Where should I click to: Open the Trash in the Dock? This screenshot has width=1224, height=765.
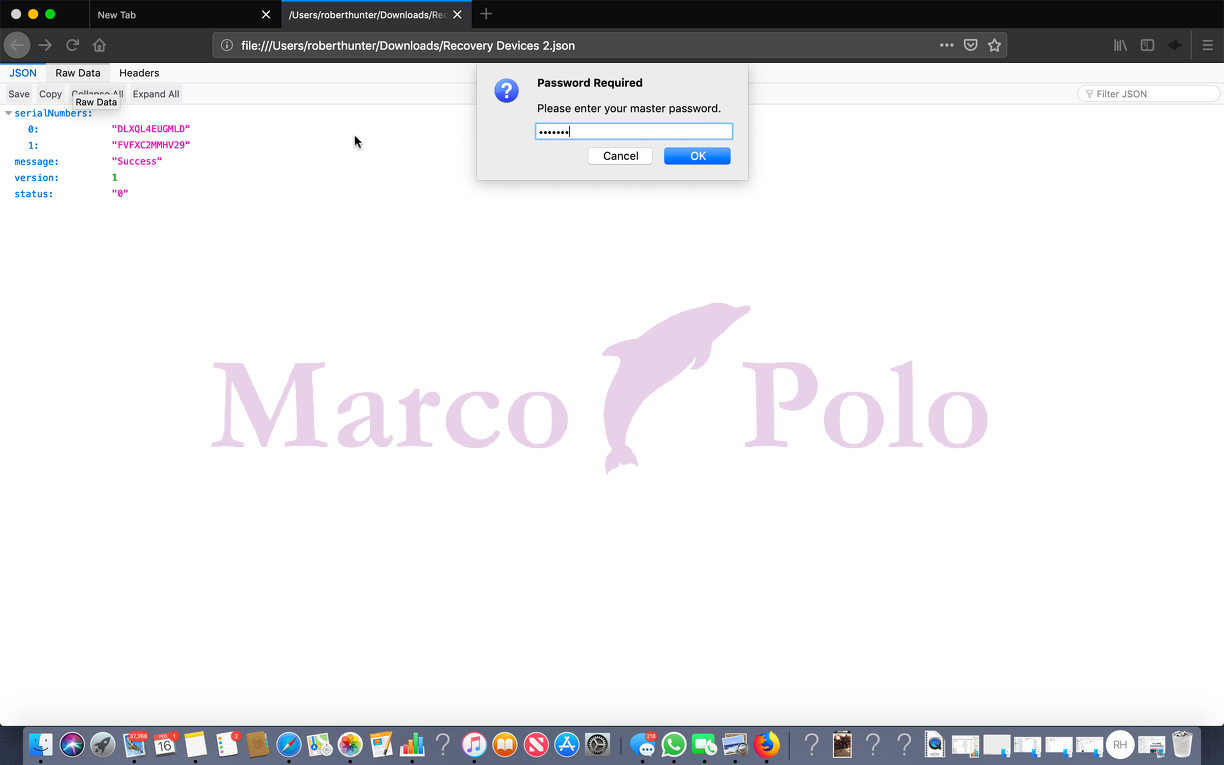click(x=1182, y=744)
